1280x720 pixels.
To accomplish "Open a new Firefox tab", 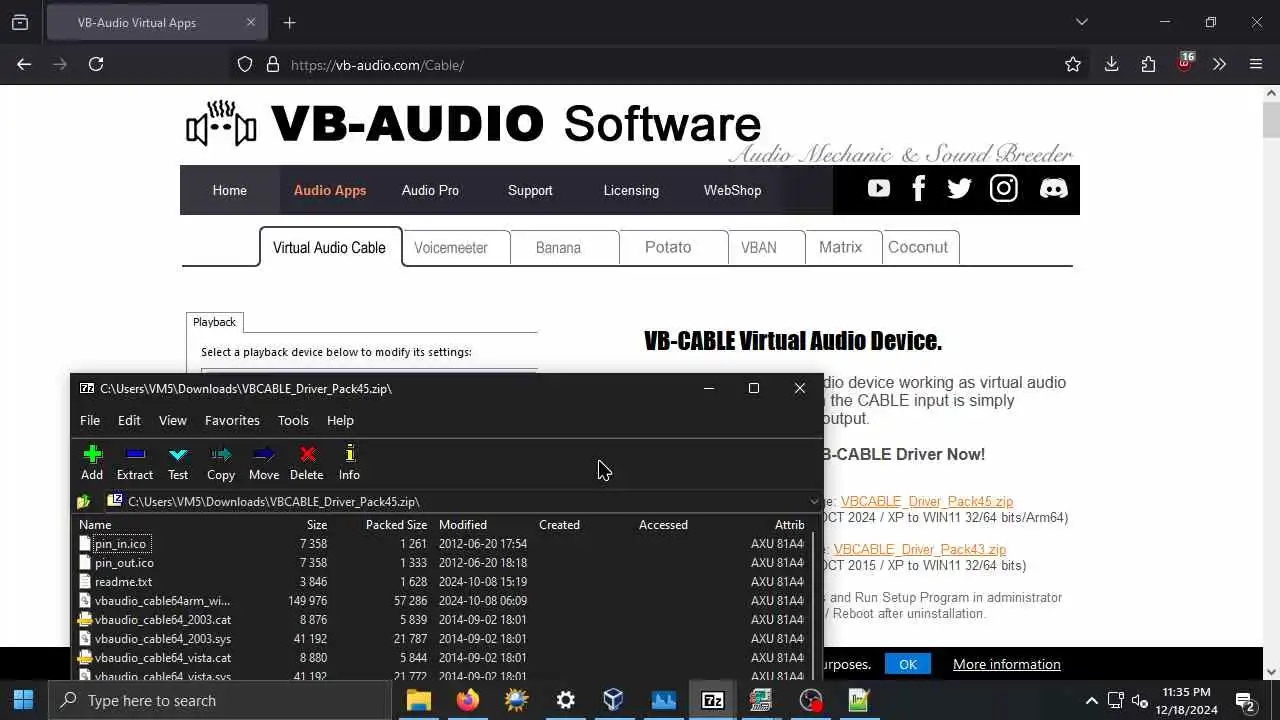I will pos(290,22).
